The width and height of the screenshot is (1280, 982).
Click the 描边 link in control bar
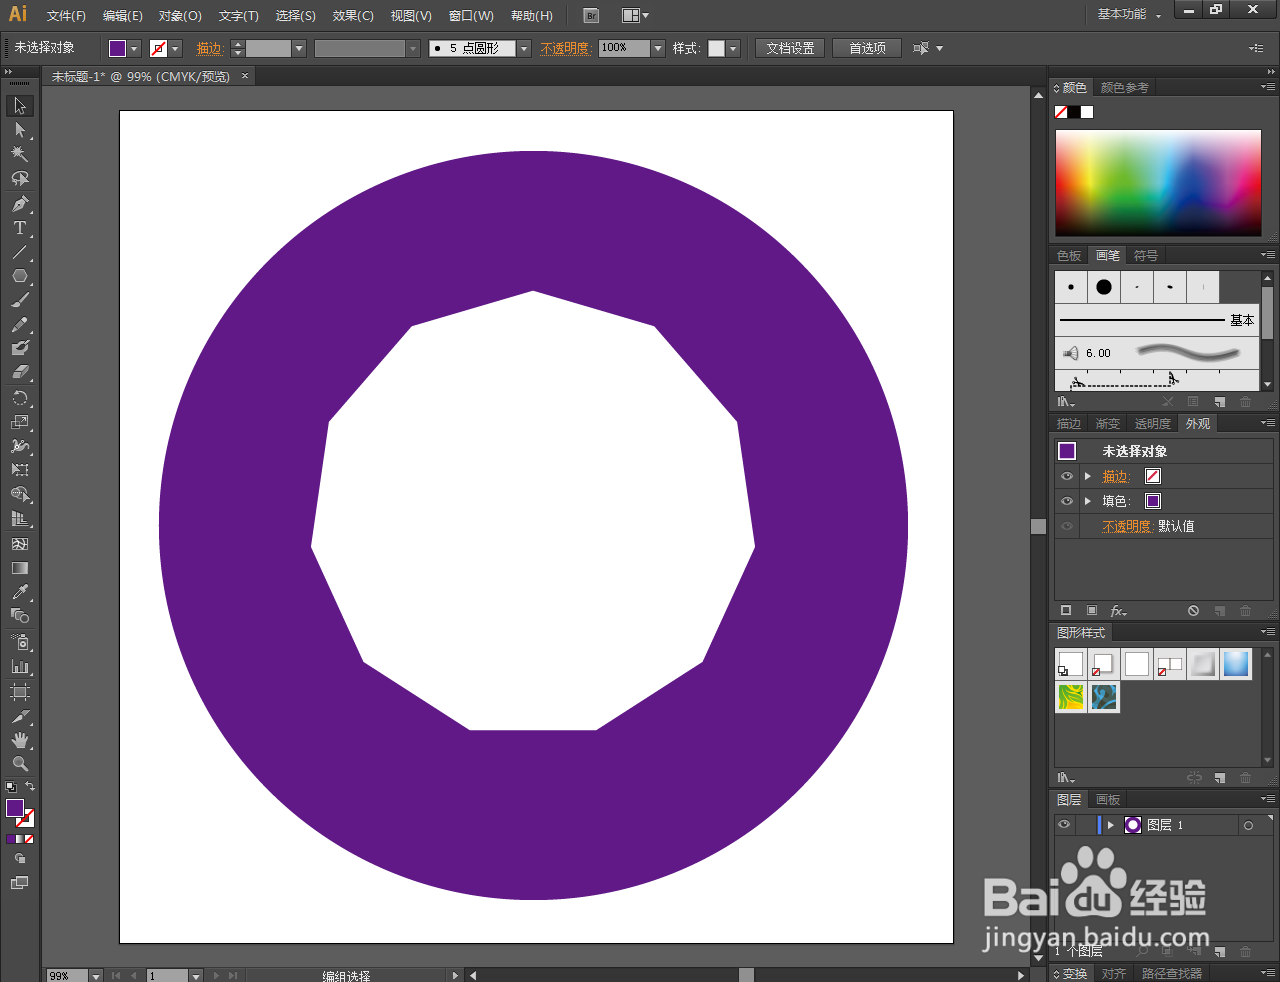(209, 48)
